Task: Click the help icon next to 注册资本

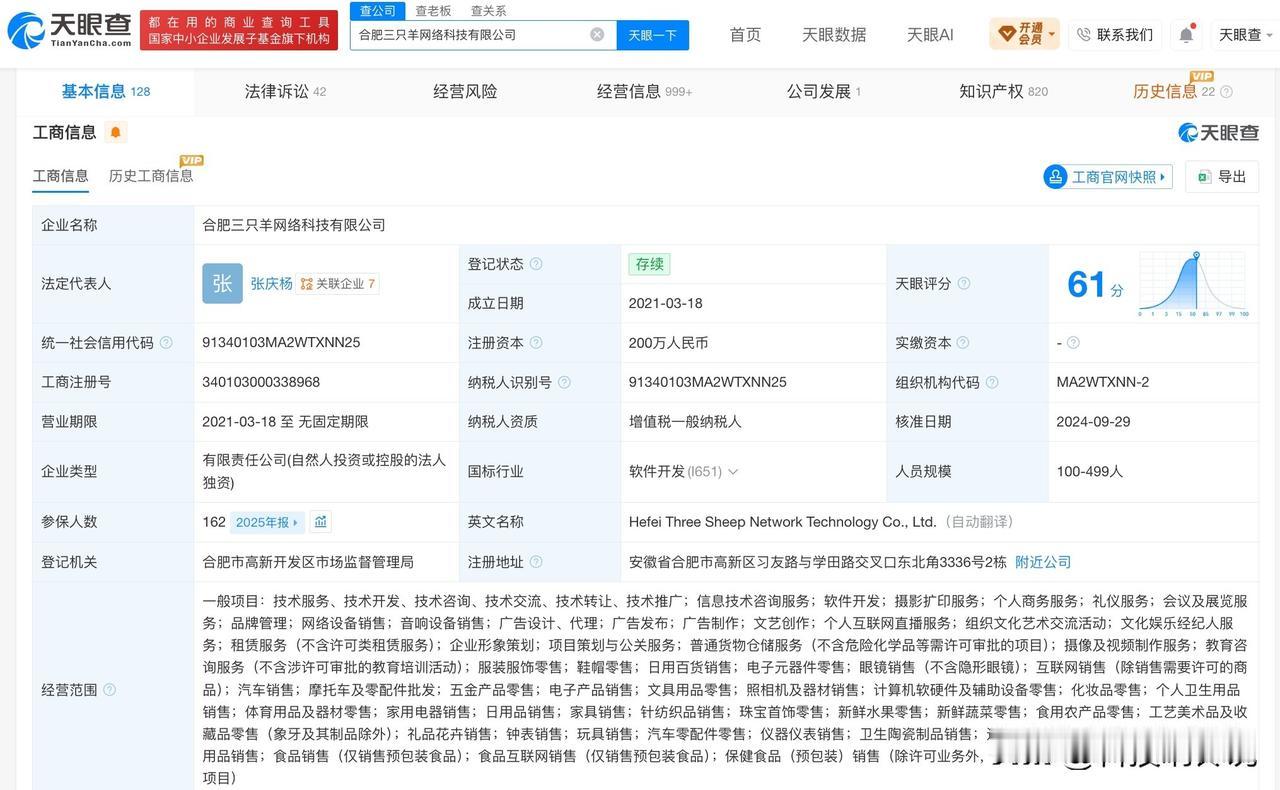Action: tap(536, 343)
